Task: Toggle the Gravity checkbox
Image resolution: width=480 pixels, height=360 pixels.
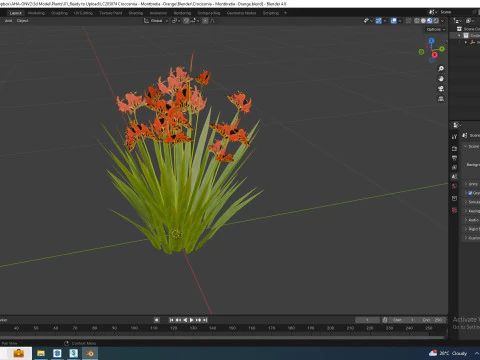Action: pyautogui.click(x=470, y=193)
